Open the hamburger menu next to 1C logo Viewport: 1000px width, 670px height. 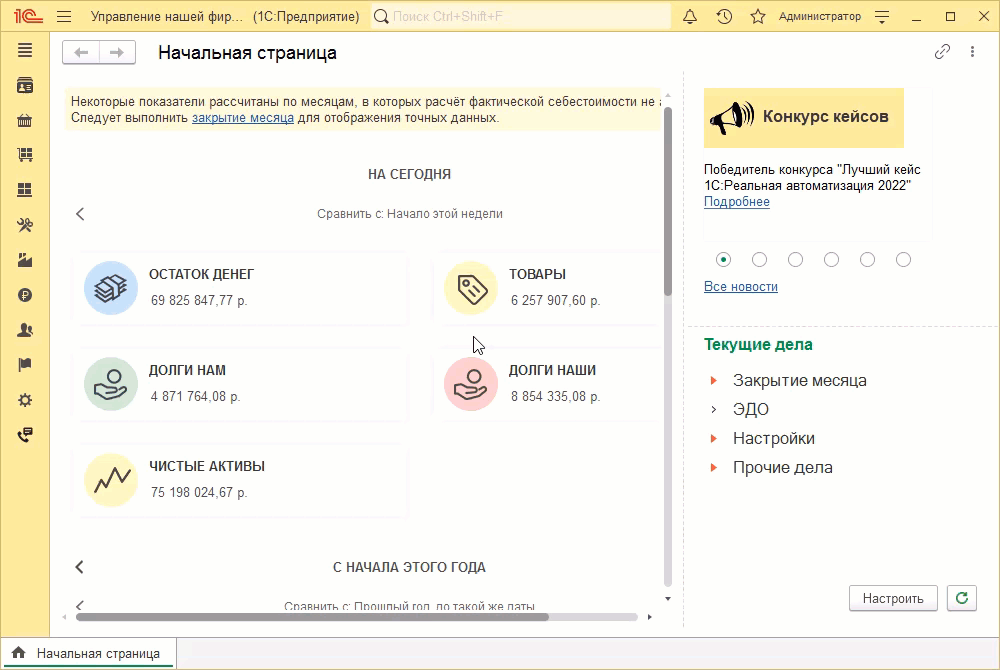click(x=62, y=16)
